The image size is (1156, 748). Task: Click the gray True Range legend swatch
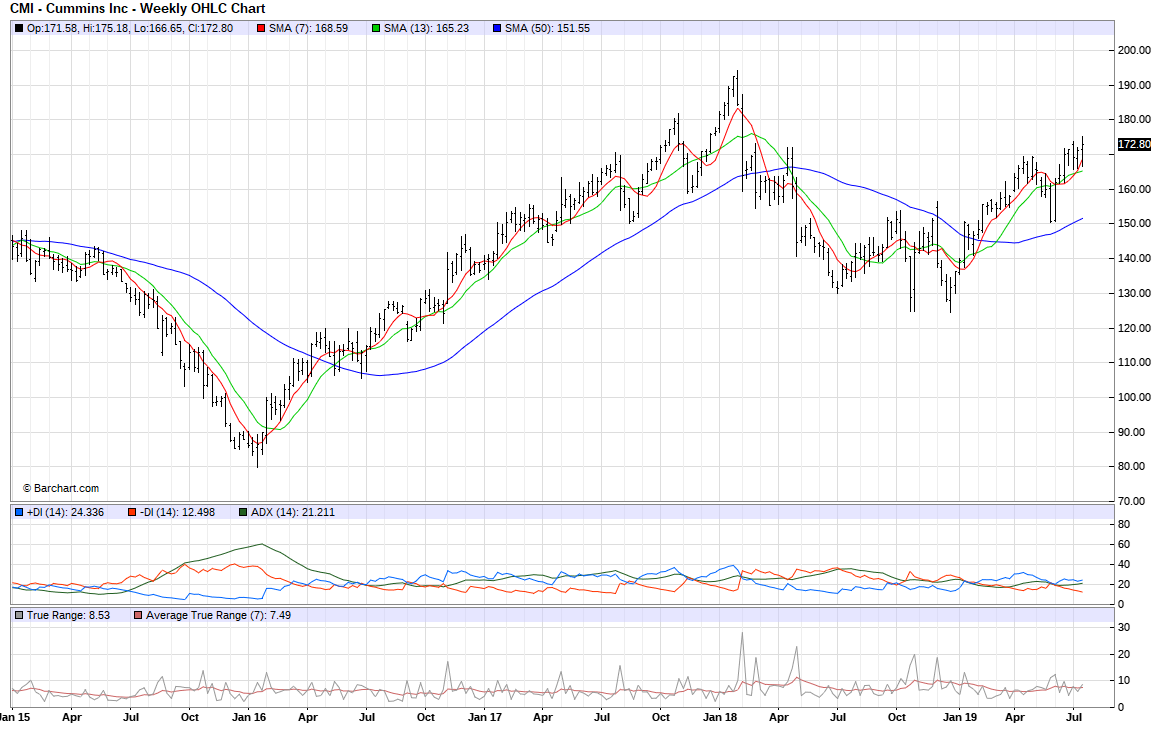pyautogui.click(x=19, y=615)
